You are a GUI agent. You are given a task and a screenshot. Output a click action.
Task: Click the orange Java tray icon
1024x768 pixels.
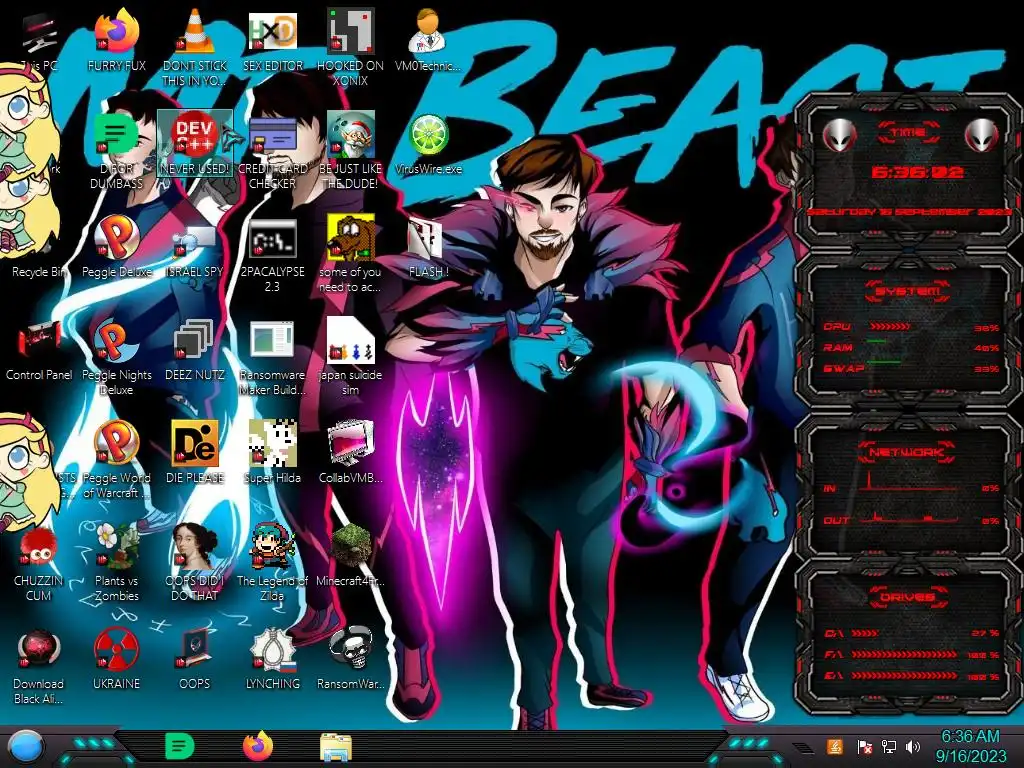[835, 746]
